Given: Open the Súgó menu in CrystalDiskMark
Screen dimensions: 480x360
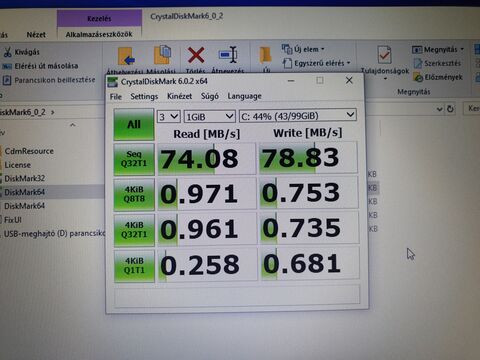Looking at the screenshot, I should 210,96.
